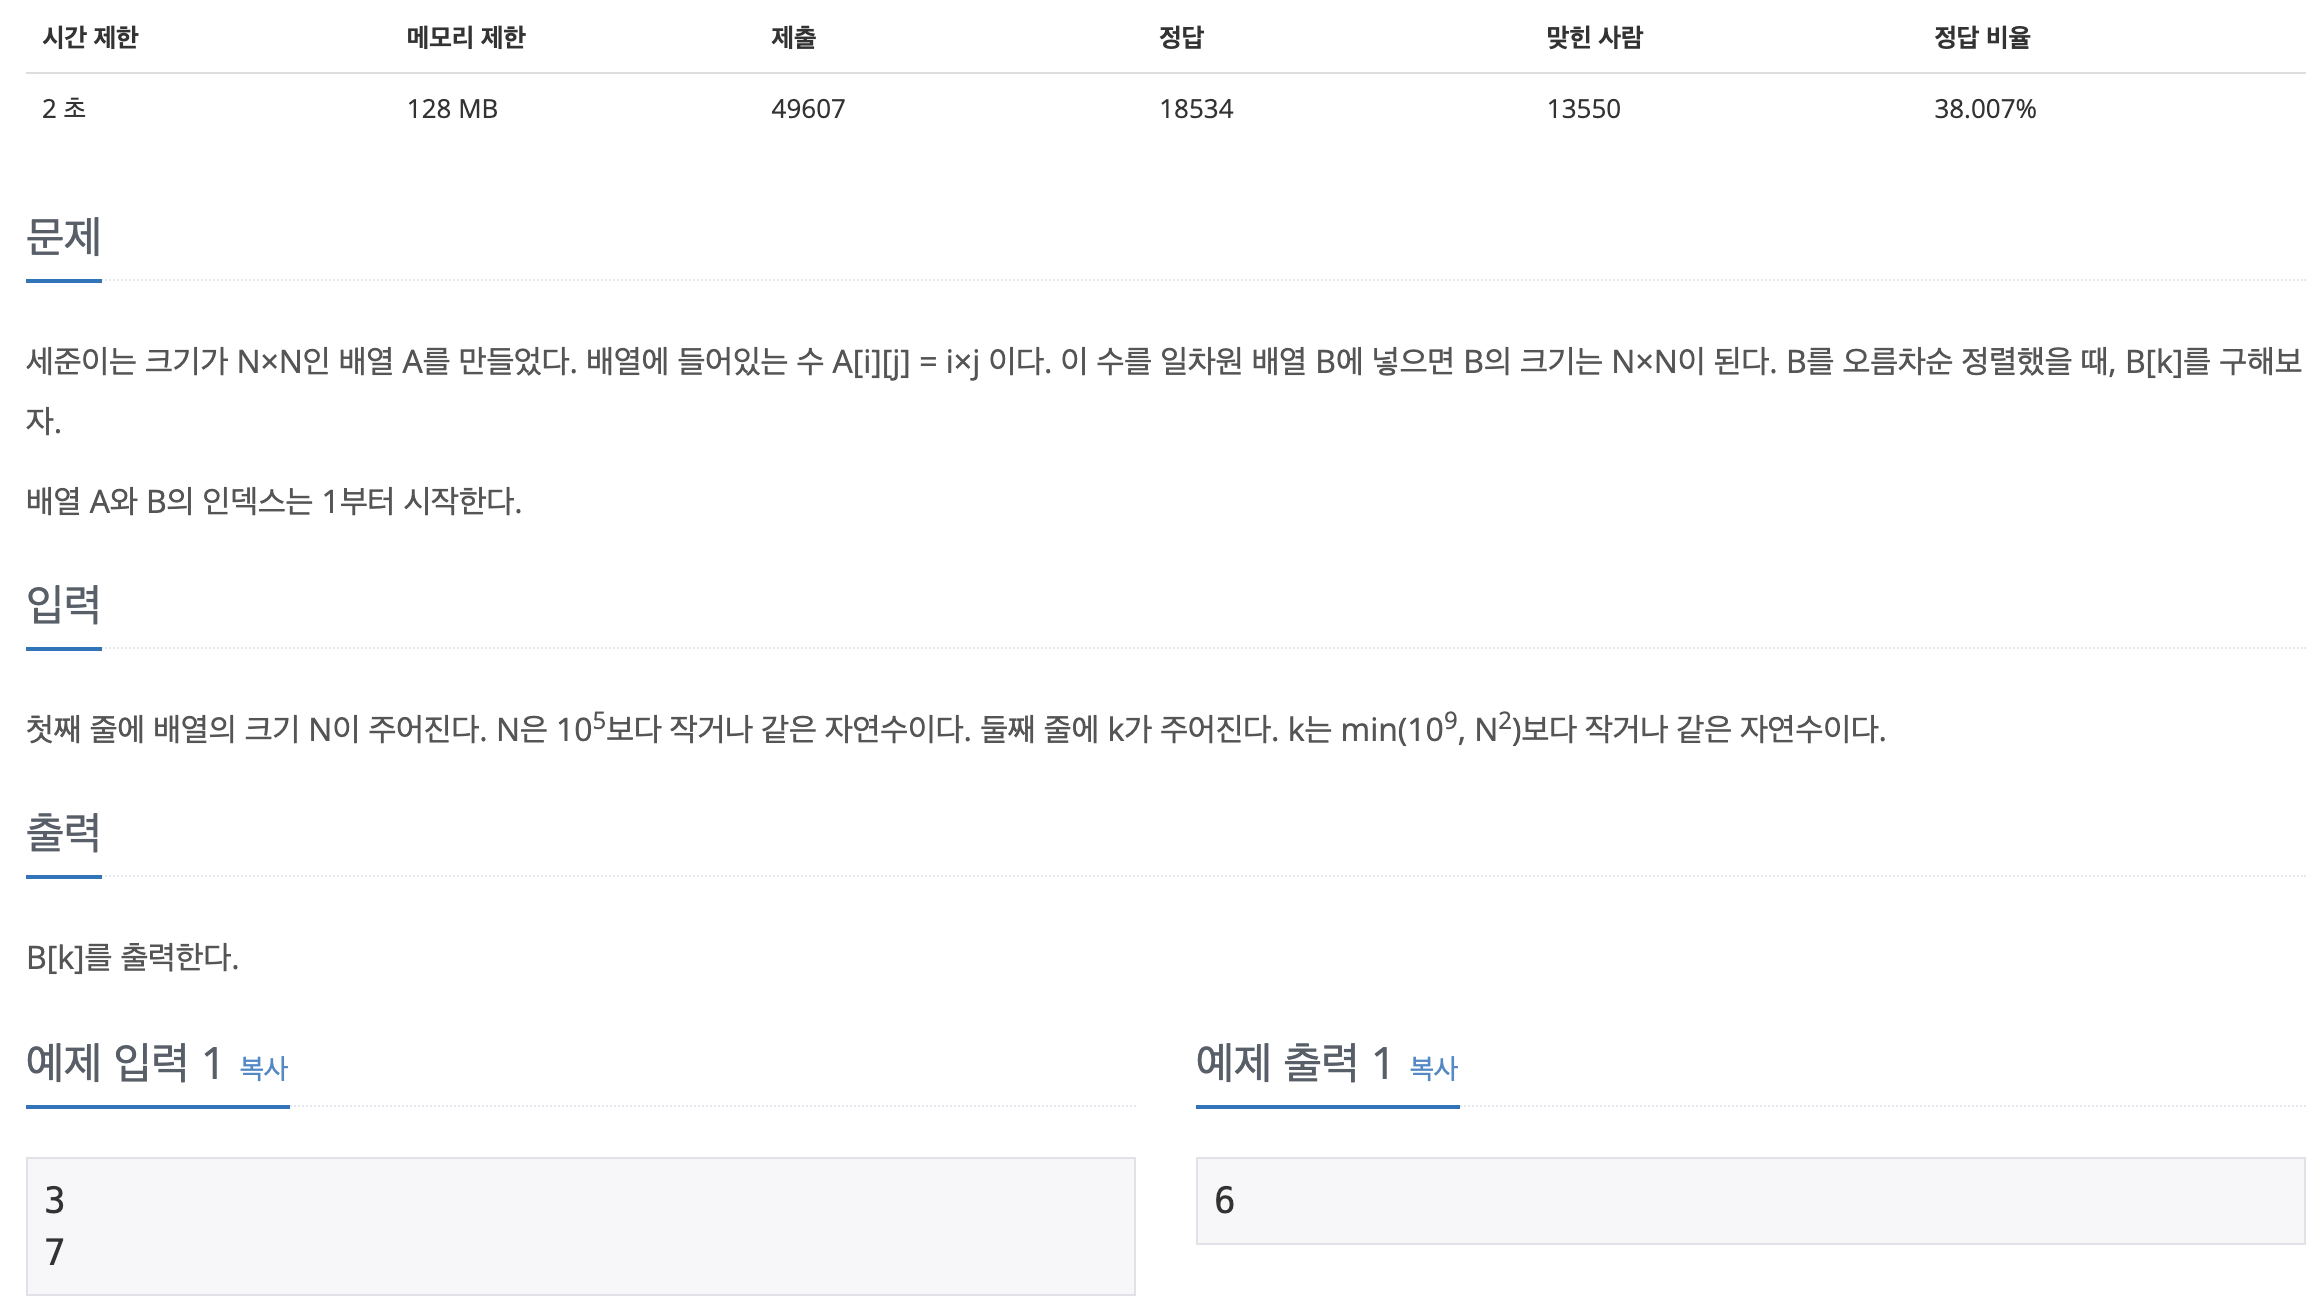Copy example input 1 via 복사 link

(264, 1068)
